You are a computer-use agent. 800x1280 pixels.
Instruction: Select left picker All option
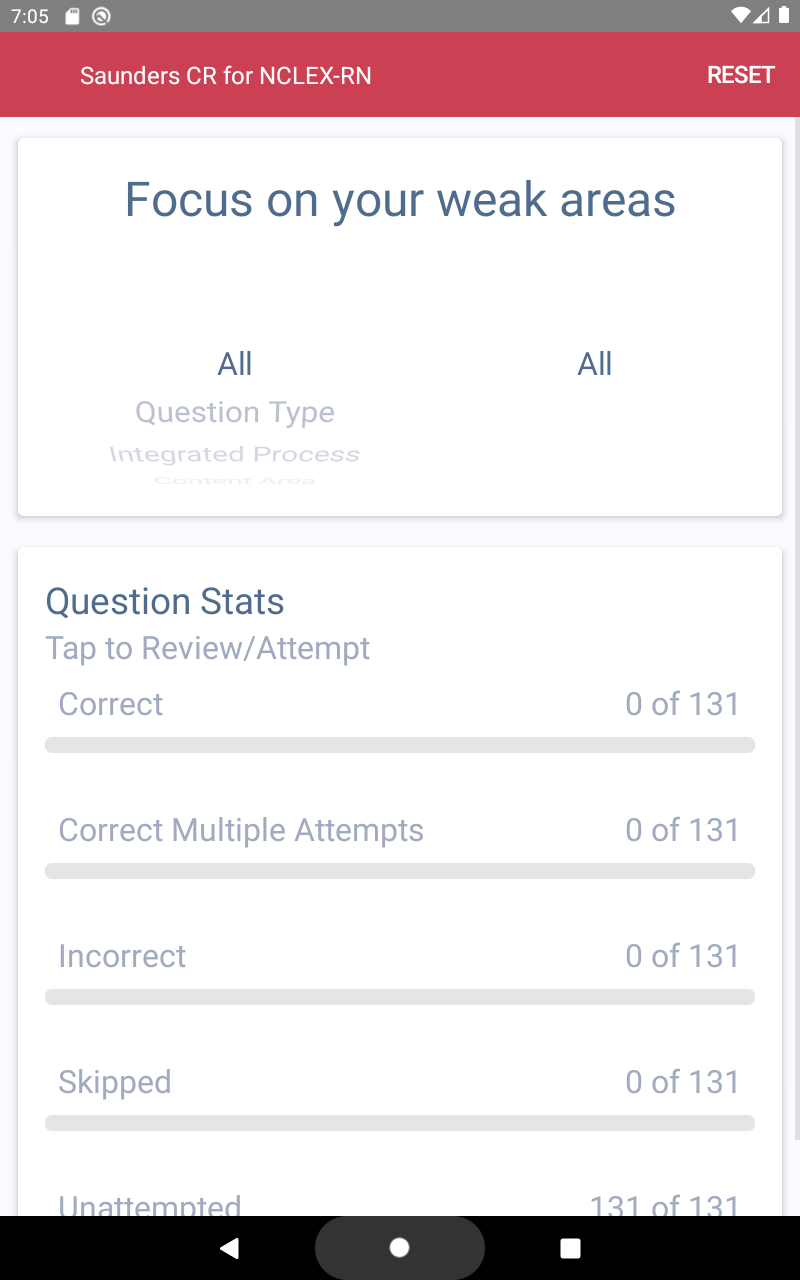(x=235, y=364)
